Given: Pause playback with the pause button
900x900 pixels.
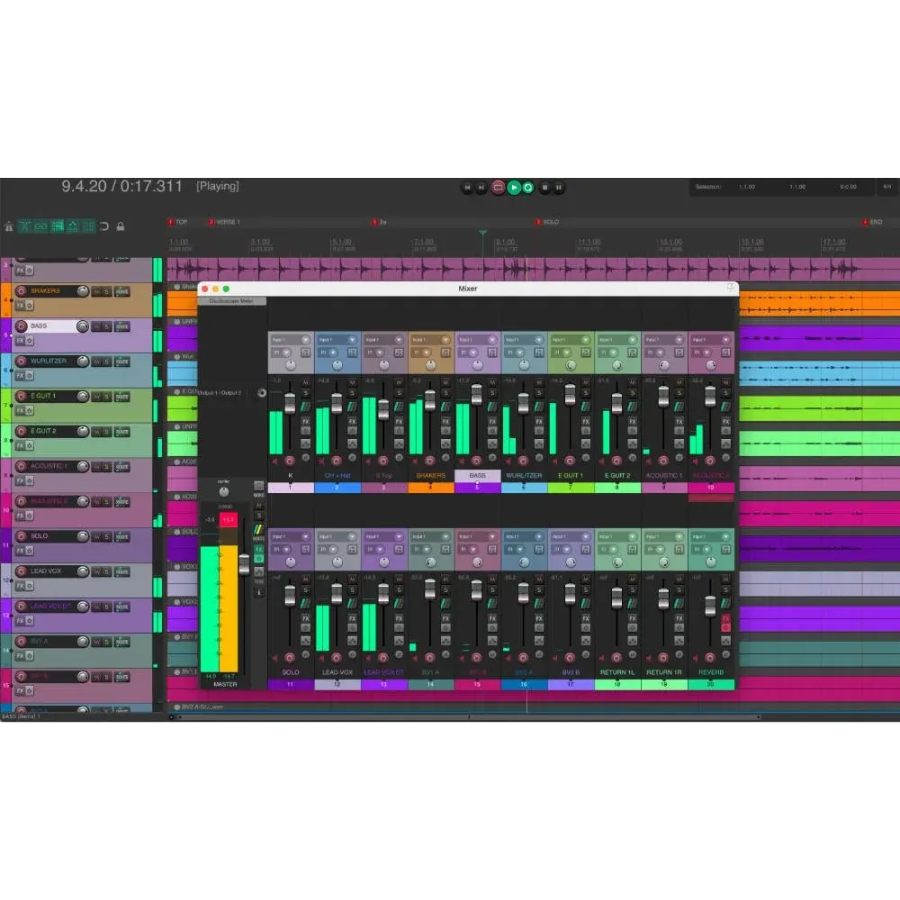Looking at the screenshot, I should (558, 187).
